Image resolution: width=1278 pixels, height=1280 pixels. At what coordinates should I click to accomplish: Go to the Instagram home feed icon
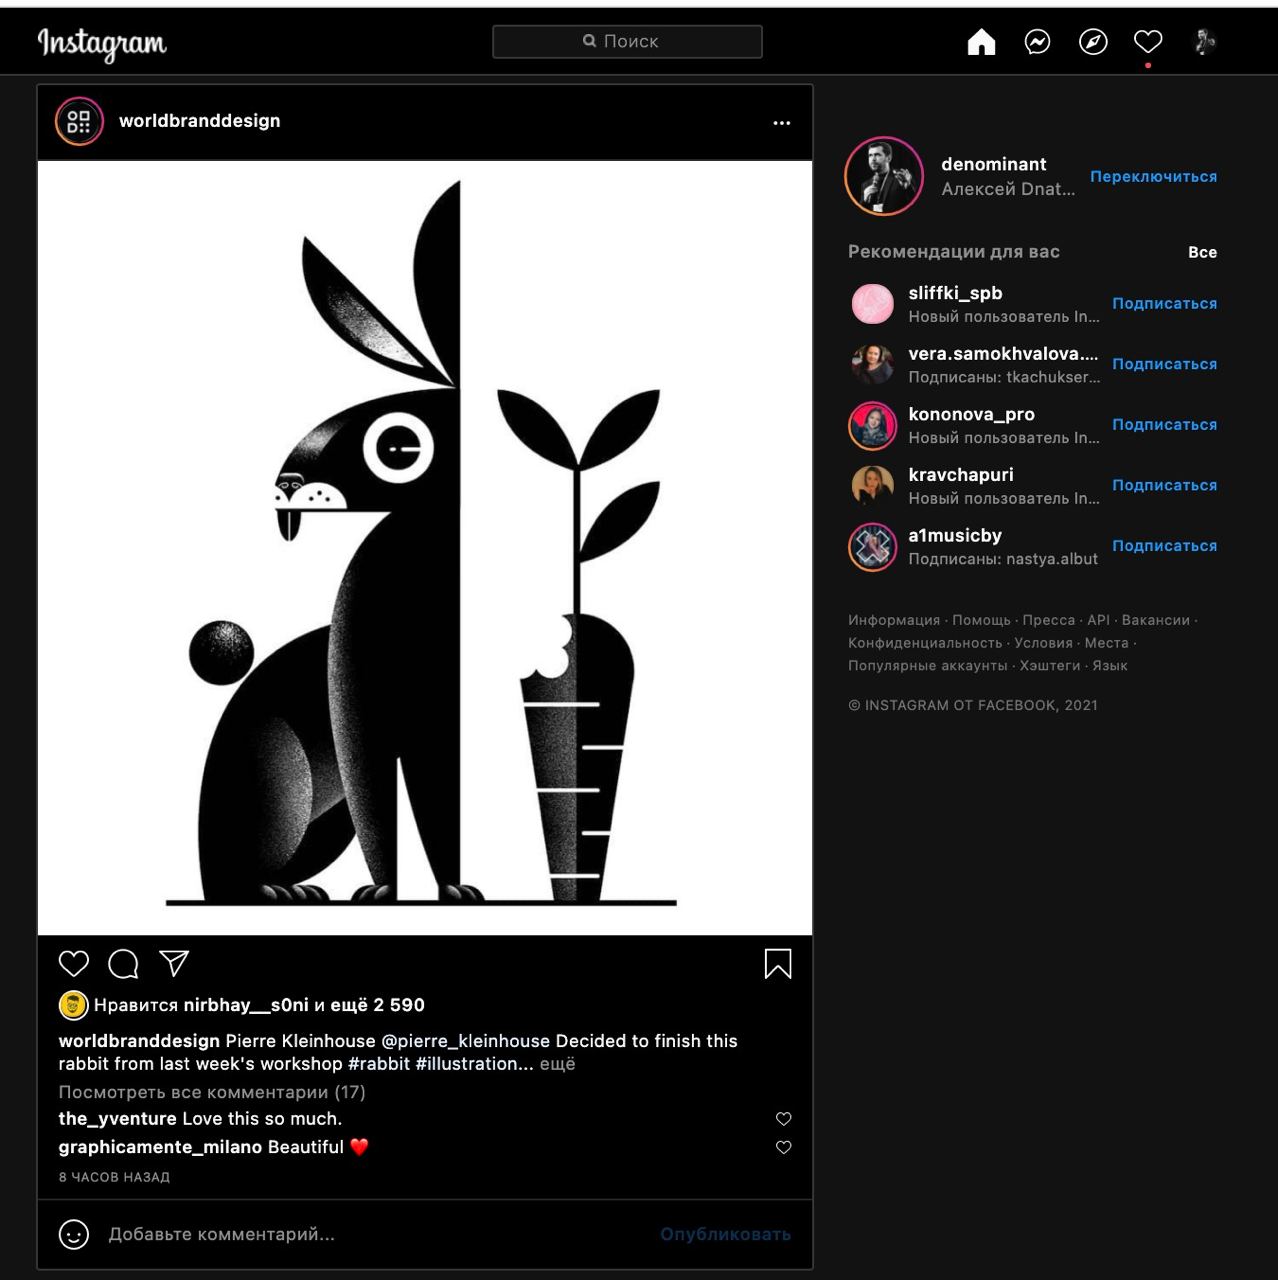click(981, 42)
